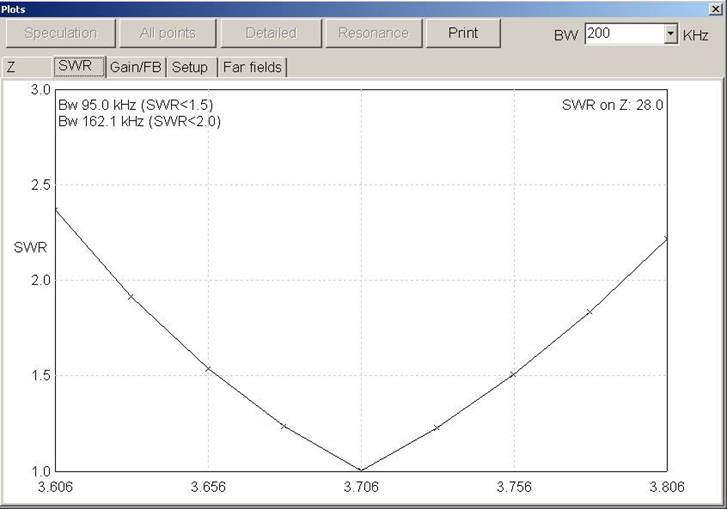Click the 1.0 SWR axis label

click(41, 471)
